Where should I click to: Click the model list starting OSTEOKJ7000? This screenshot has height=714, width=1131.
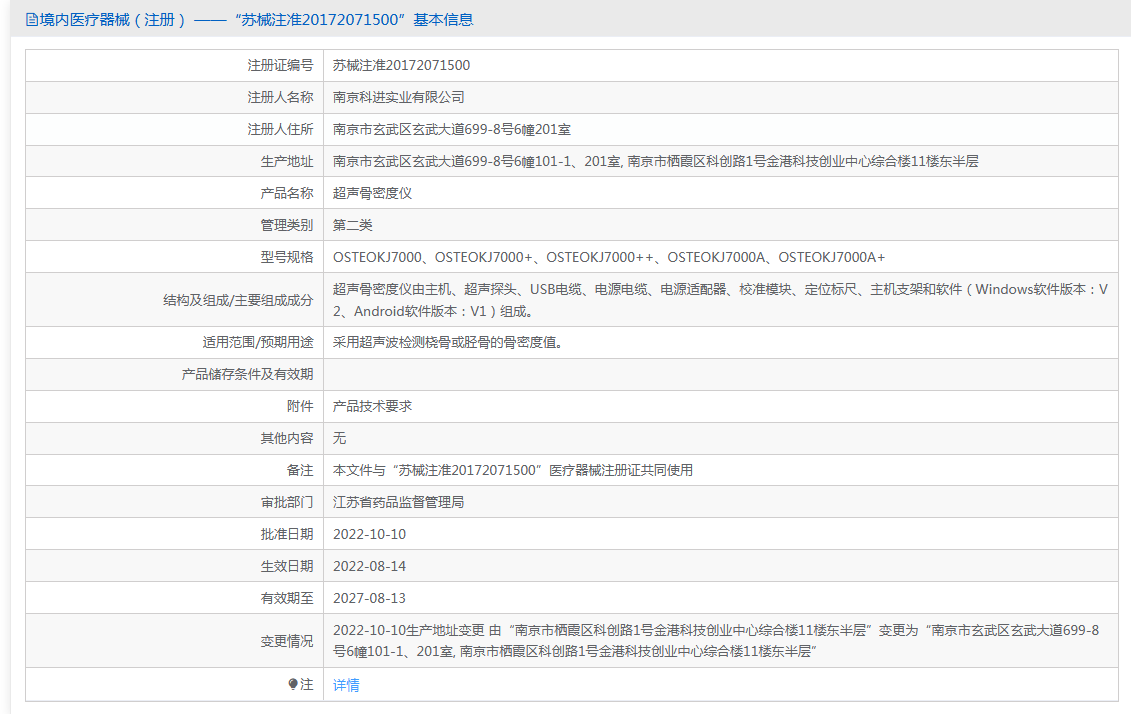coord(609,257)
